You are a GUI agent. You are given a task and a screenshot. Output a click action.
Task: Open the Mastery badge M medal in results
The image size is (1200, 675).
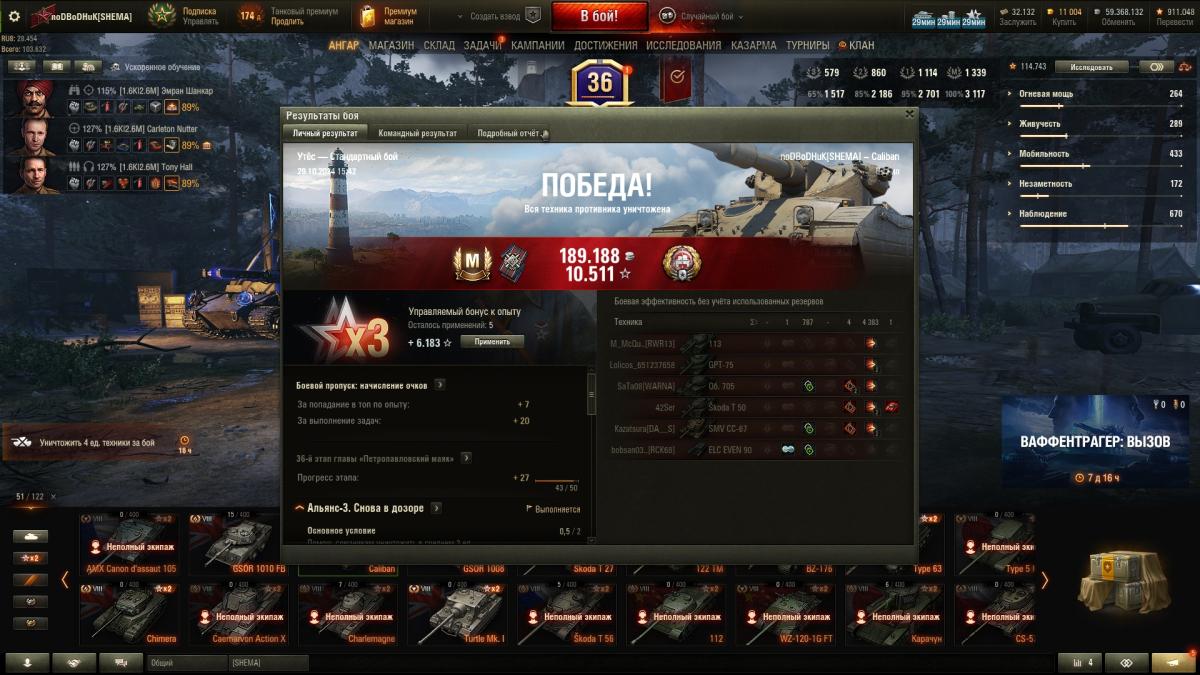point(472,262)
